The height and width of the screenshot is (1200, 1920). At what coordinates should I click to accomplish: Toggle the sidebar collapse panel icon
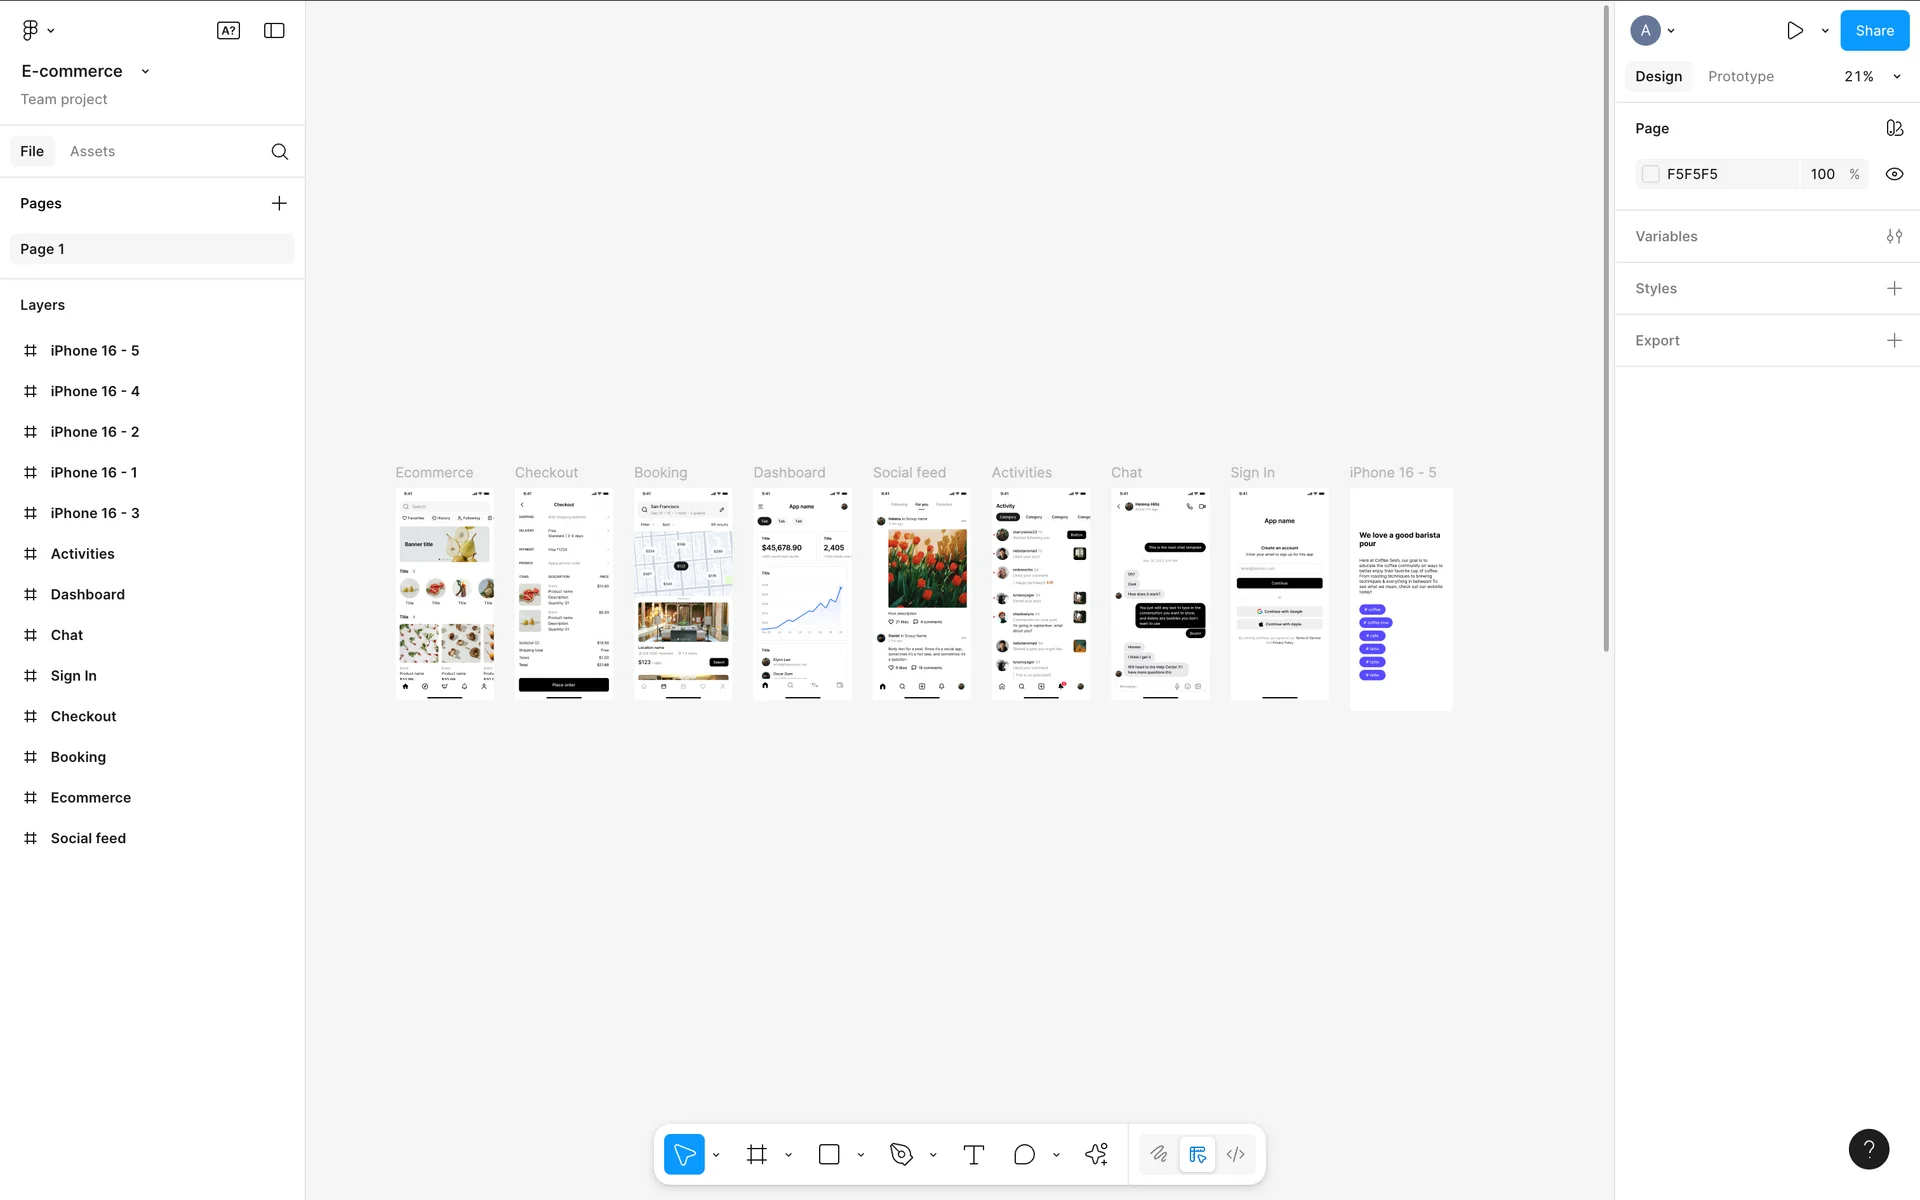(x=274, y=31)
